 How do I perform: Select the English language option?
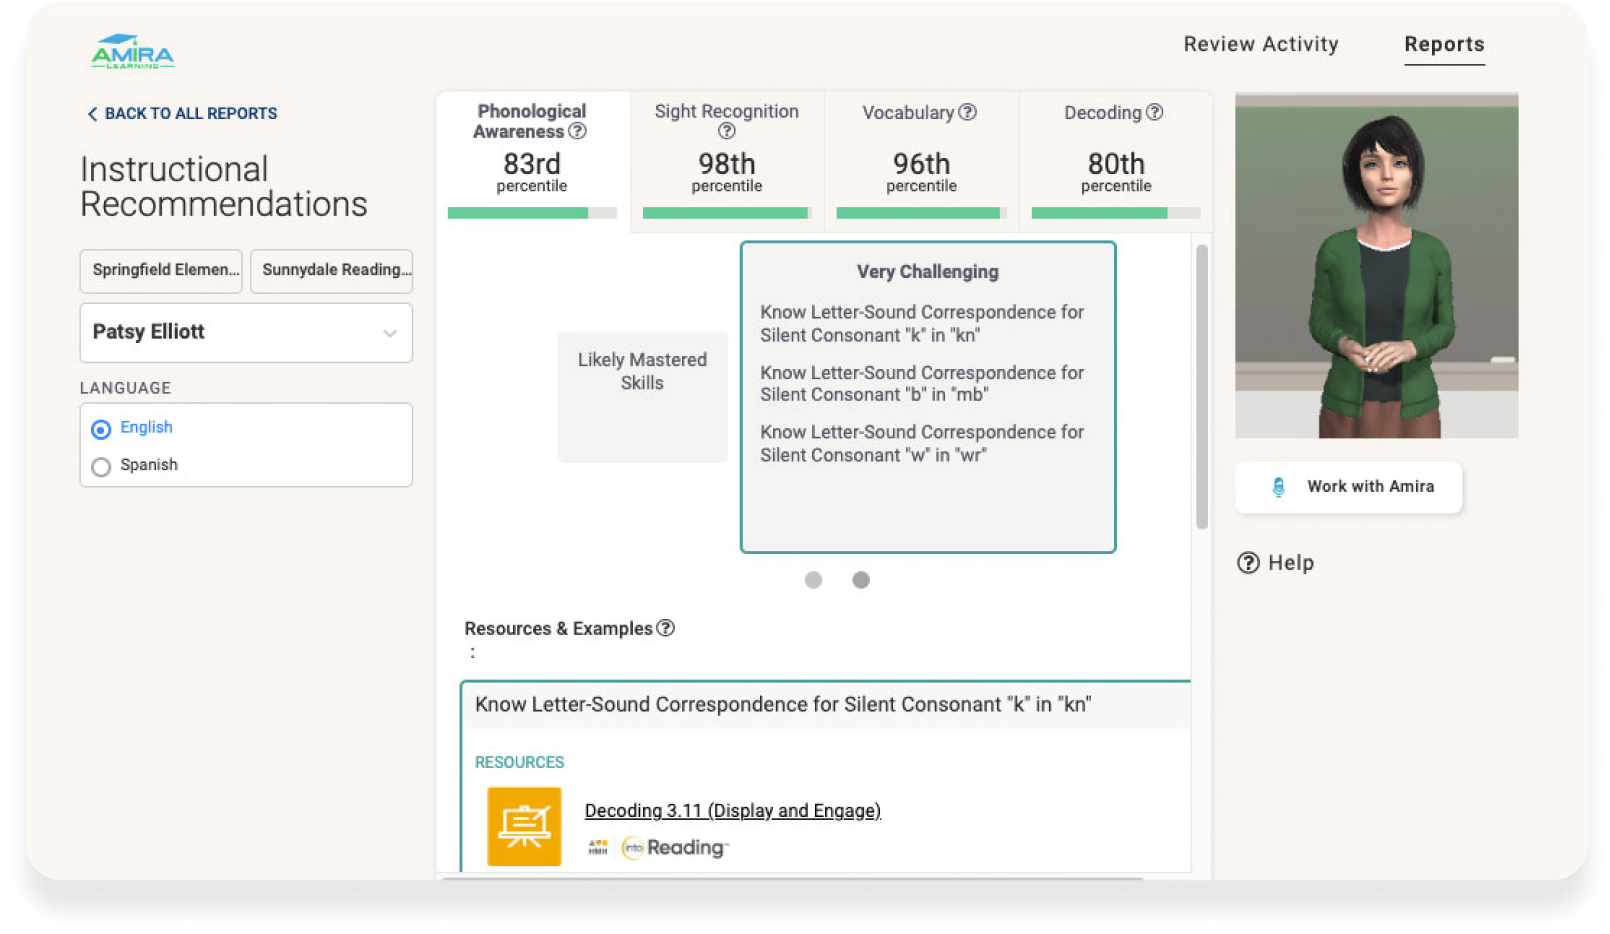[x=101, y=428]
